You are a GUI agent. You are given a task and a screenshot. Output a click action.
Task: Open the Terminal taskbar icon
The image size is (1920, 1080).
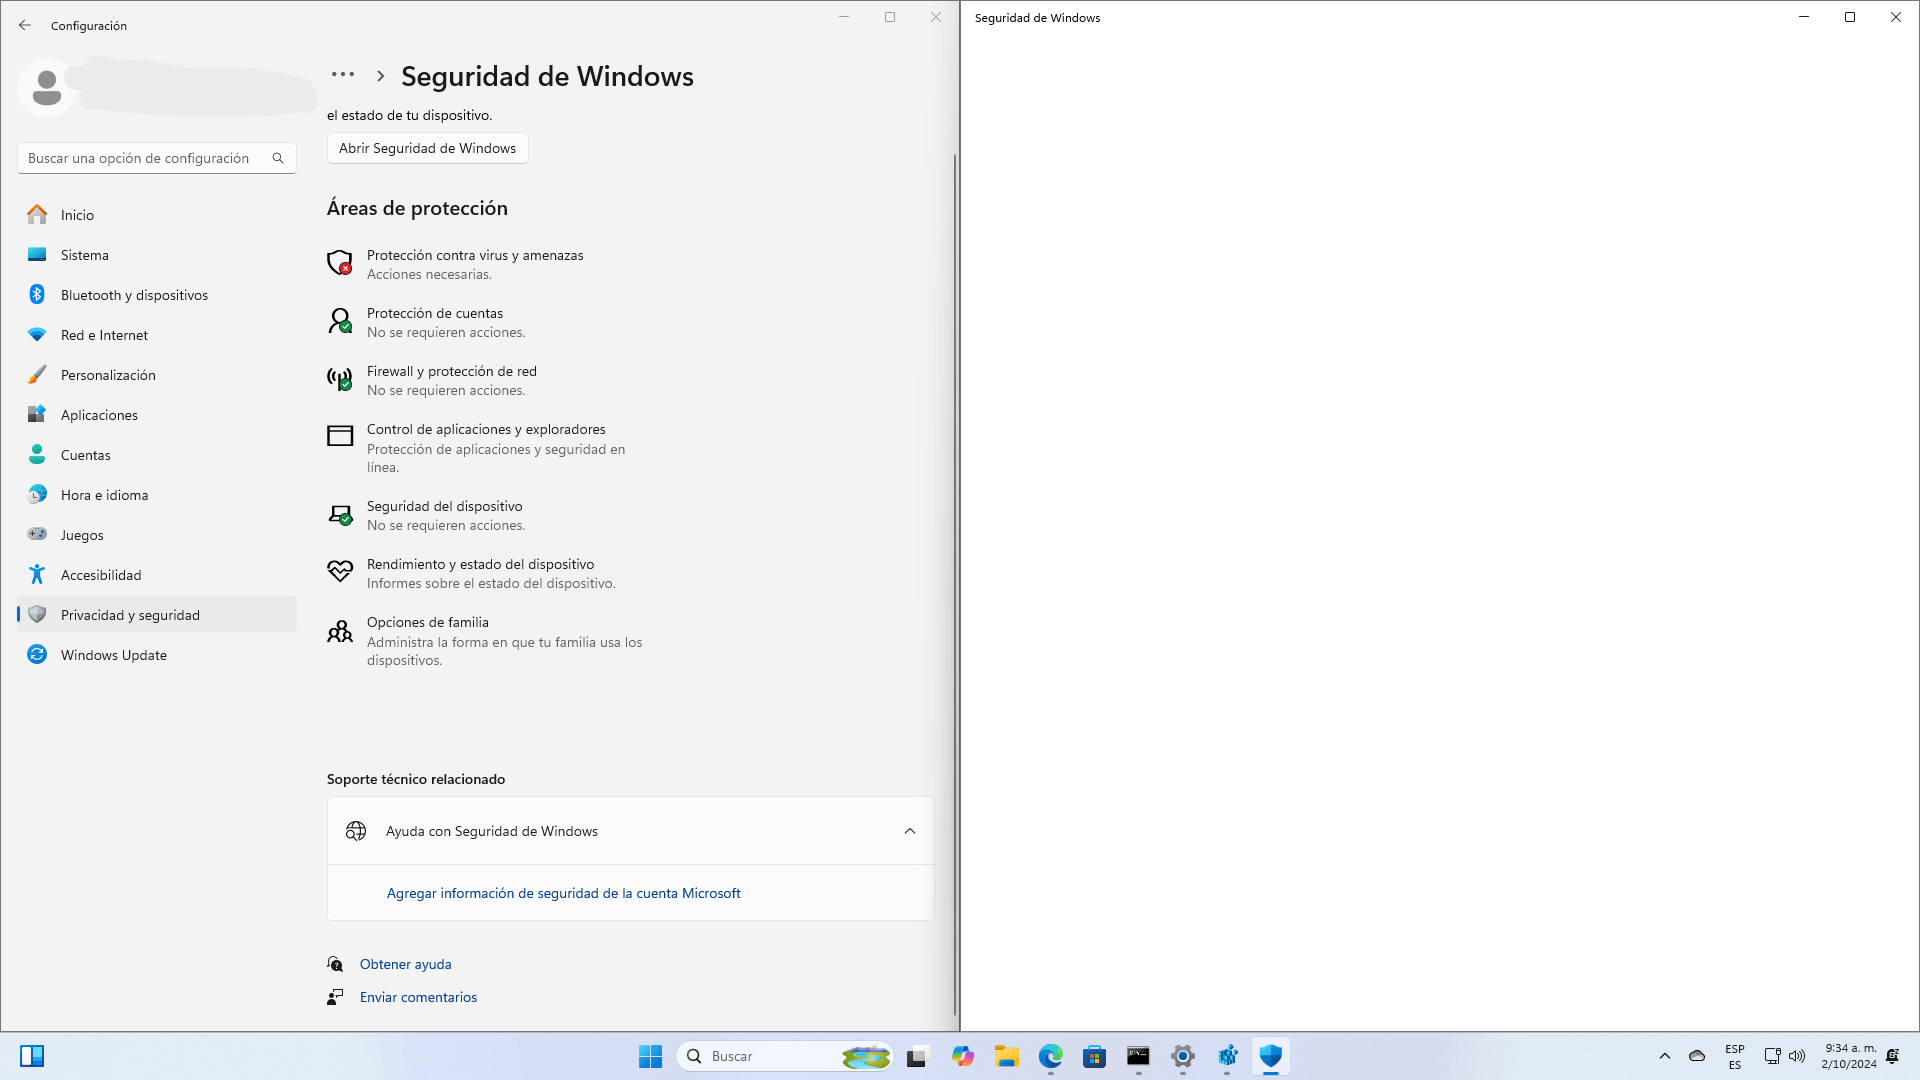pos(1139,1056)
